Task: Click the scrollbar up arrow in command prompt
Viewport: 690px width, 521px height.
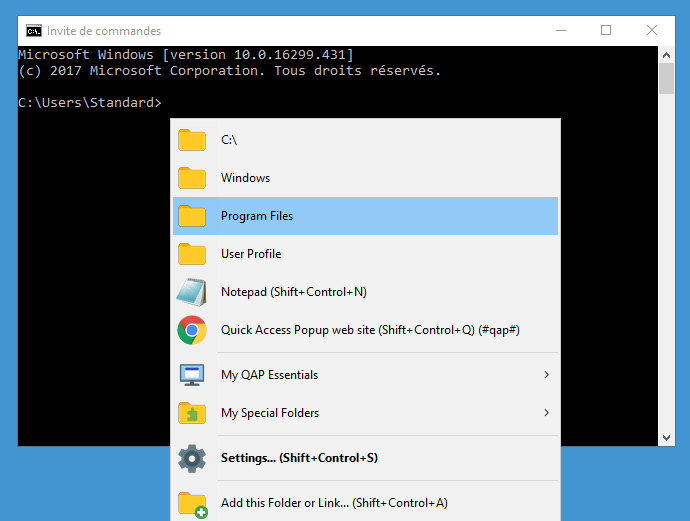Action: tap(666, 55)
